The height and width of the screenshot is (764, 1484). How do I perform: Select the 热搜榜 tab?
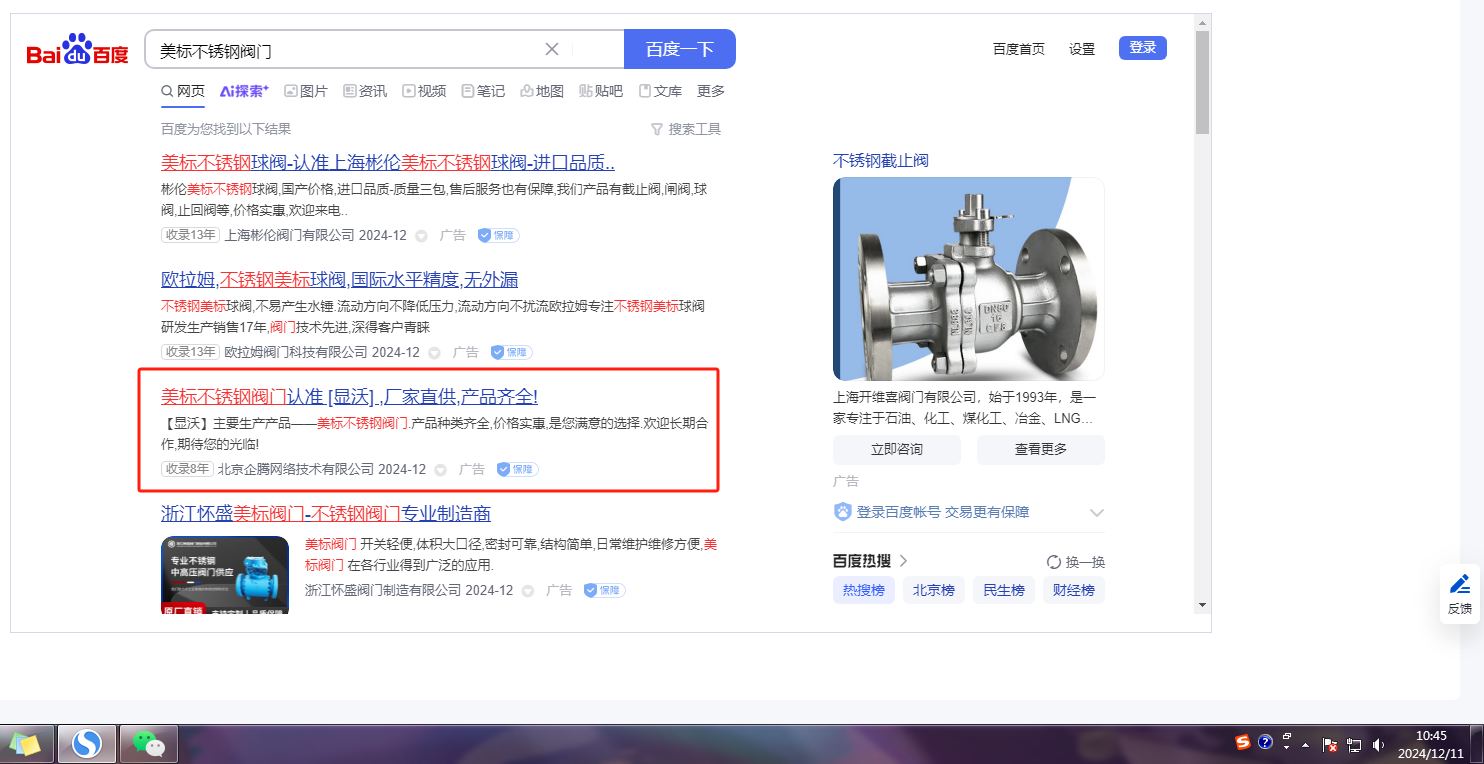pyautogui.click(x=864, y=590)
